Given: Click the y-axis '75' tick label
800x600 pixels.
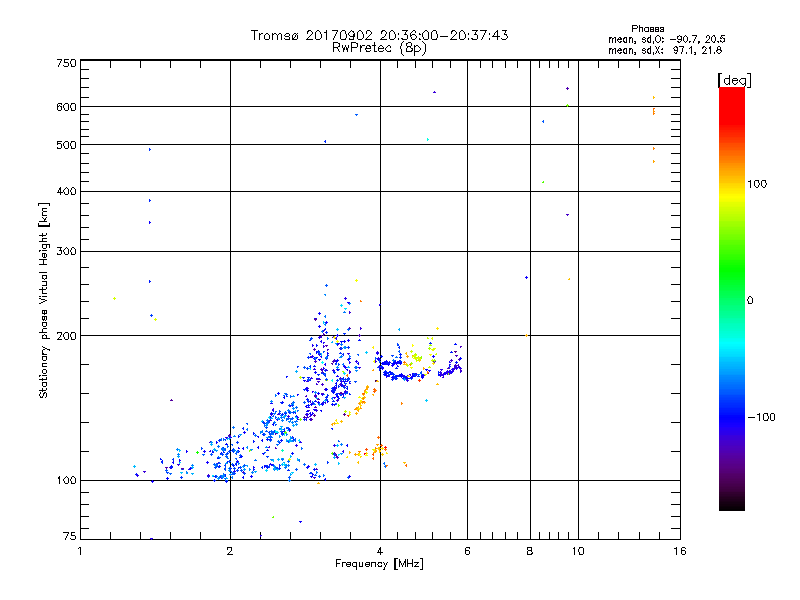Looking at the screenshot, I should tap(70, 536).
